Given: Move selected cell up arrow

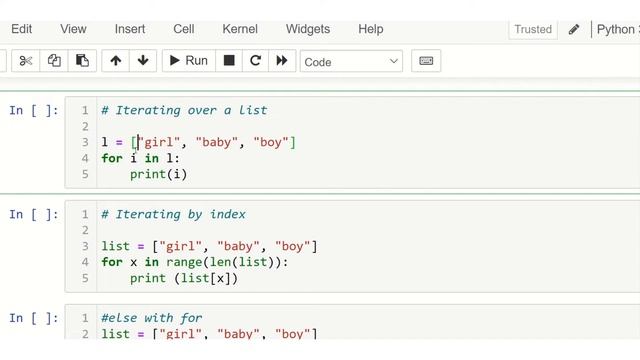Looking at the screenshot, I should tap(116, 61).
